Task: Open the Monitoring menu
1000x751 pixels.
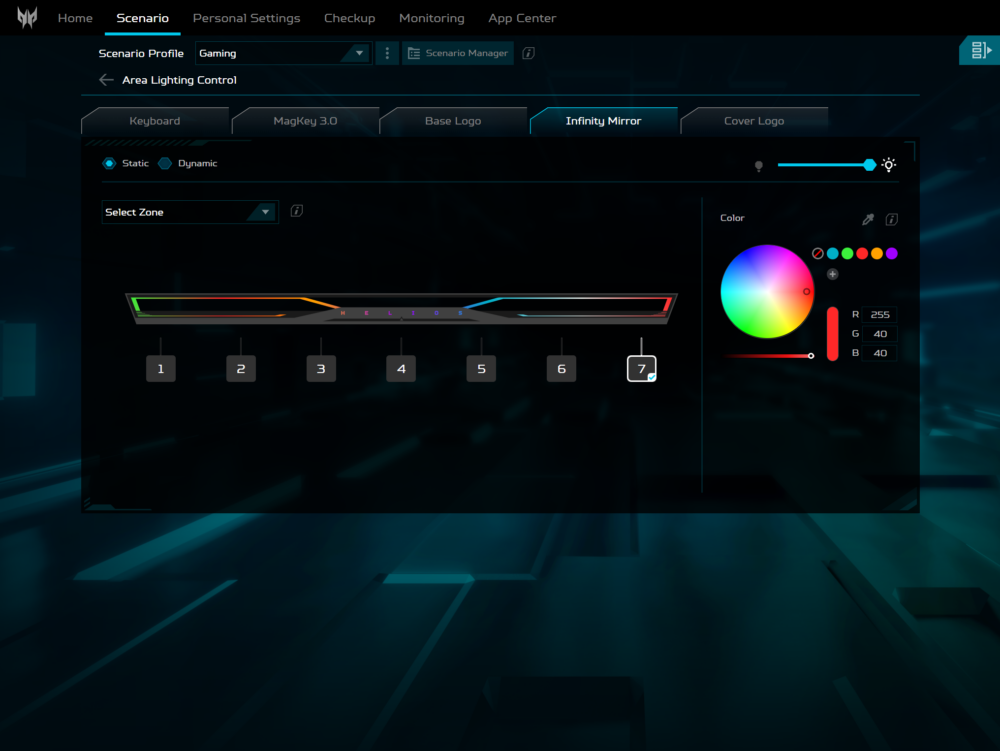Action: 431,18
